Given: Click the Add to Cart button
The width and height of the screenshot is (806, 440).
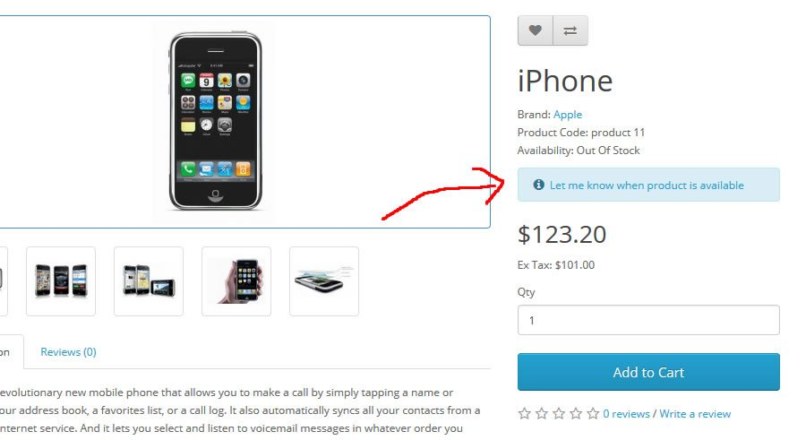Looking at the screenshot, I should 648,372.
